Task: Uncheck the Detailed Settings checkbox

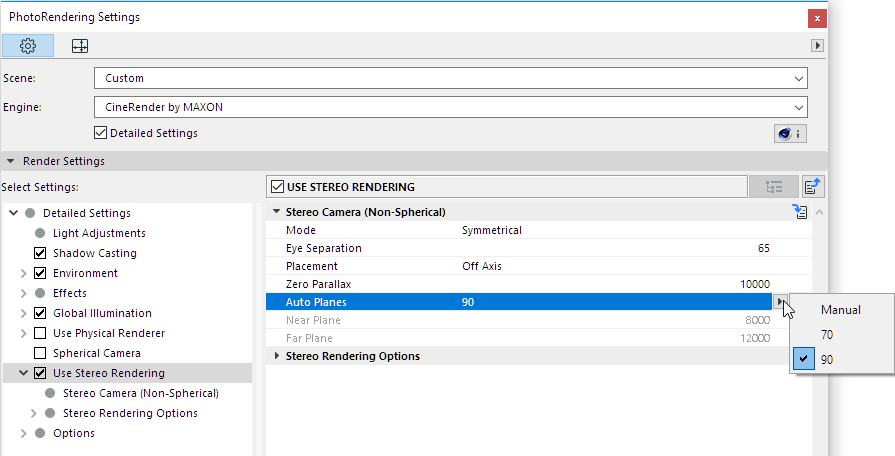Action: [100, 133]
